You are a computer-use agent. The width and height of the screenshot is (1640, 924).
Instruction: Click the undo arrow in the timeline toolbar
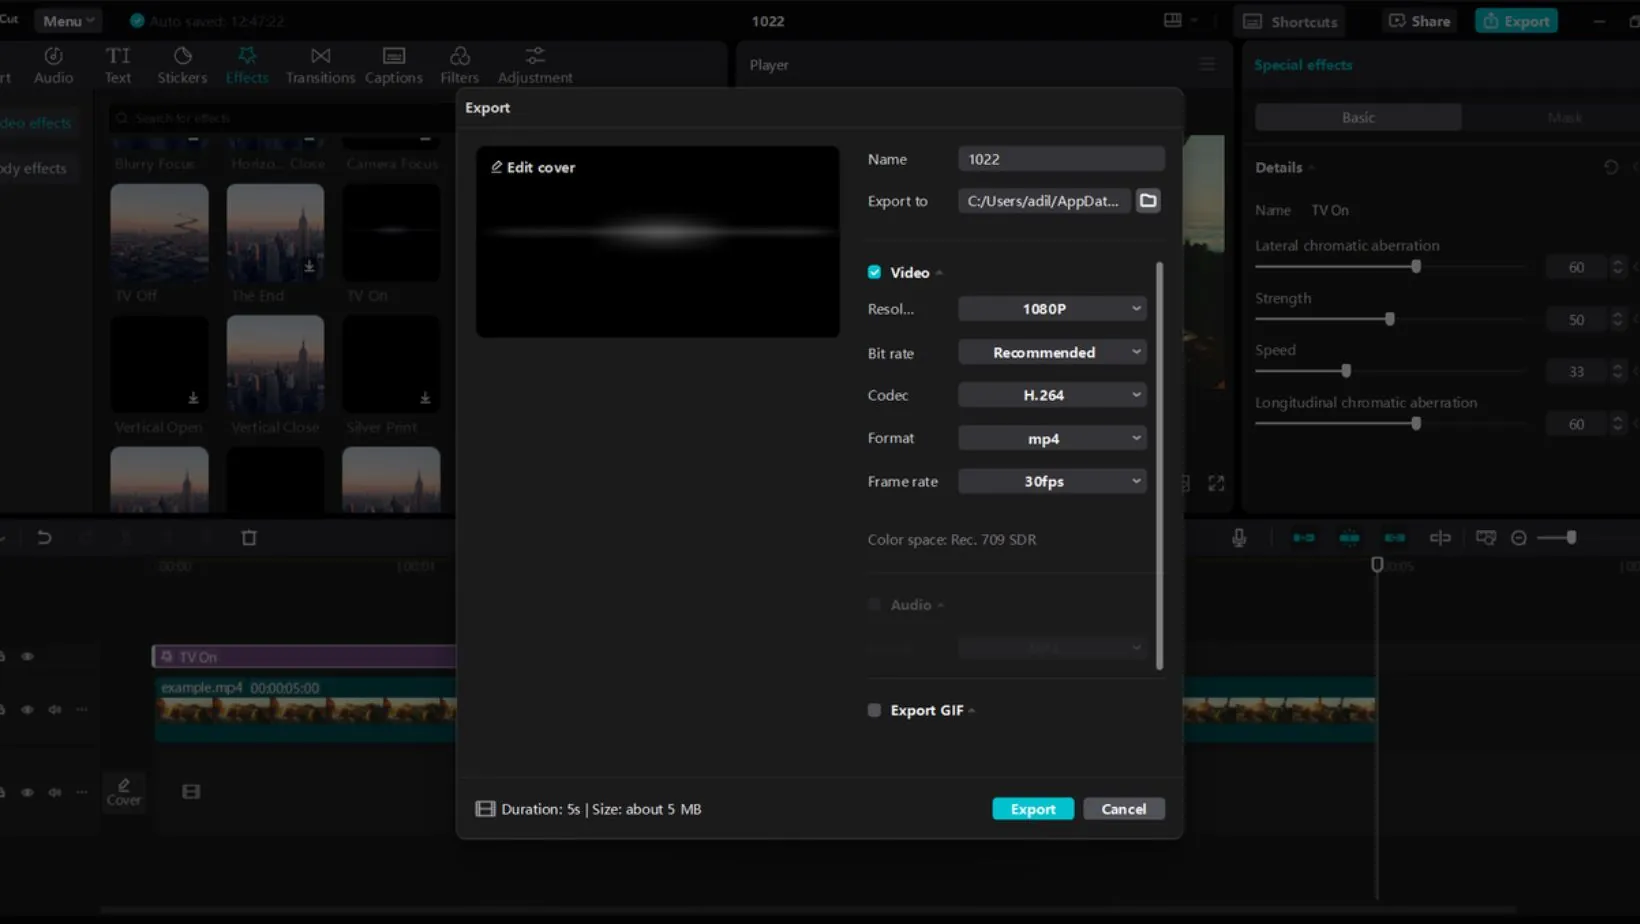44,538
